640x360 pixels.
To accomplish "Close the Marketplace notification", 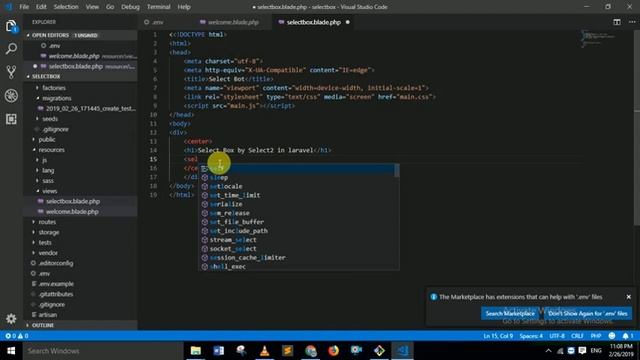I will (629, 297).
